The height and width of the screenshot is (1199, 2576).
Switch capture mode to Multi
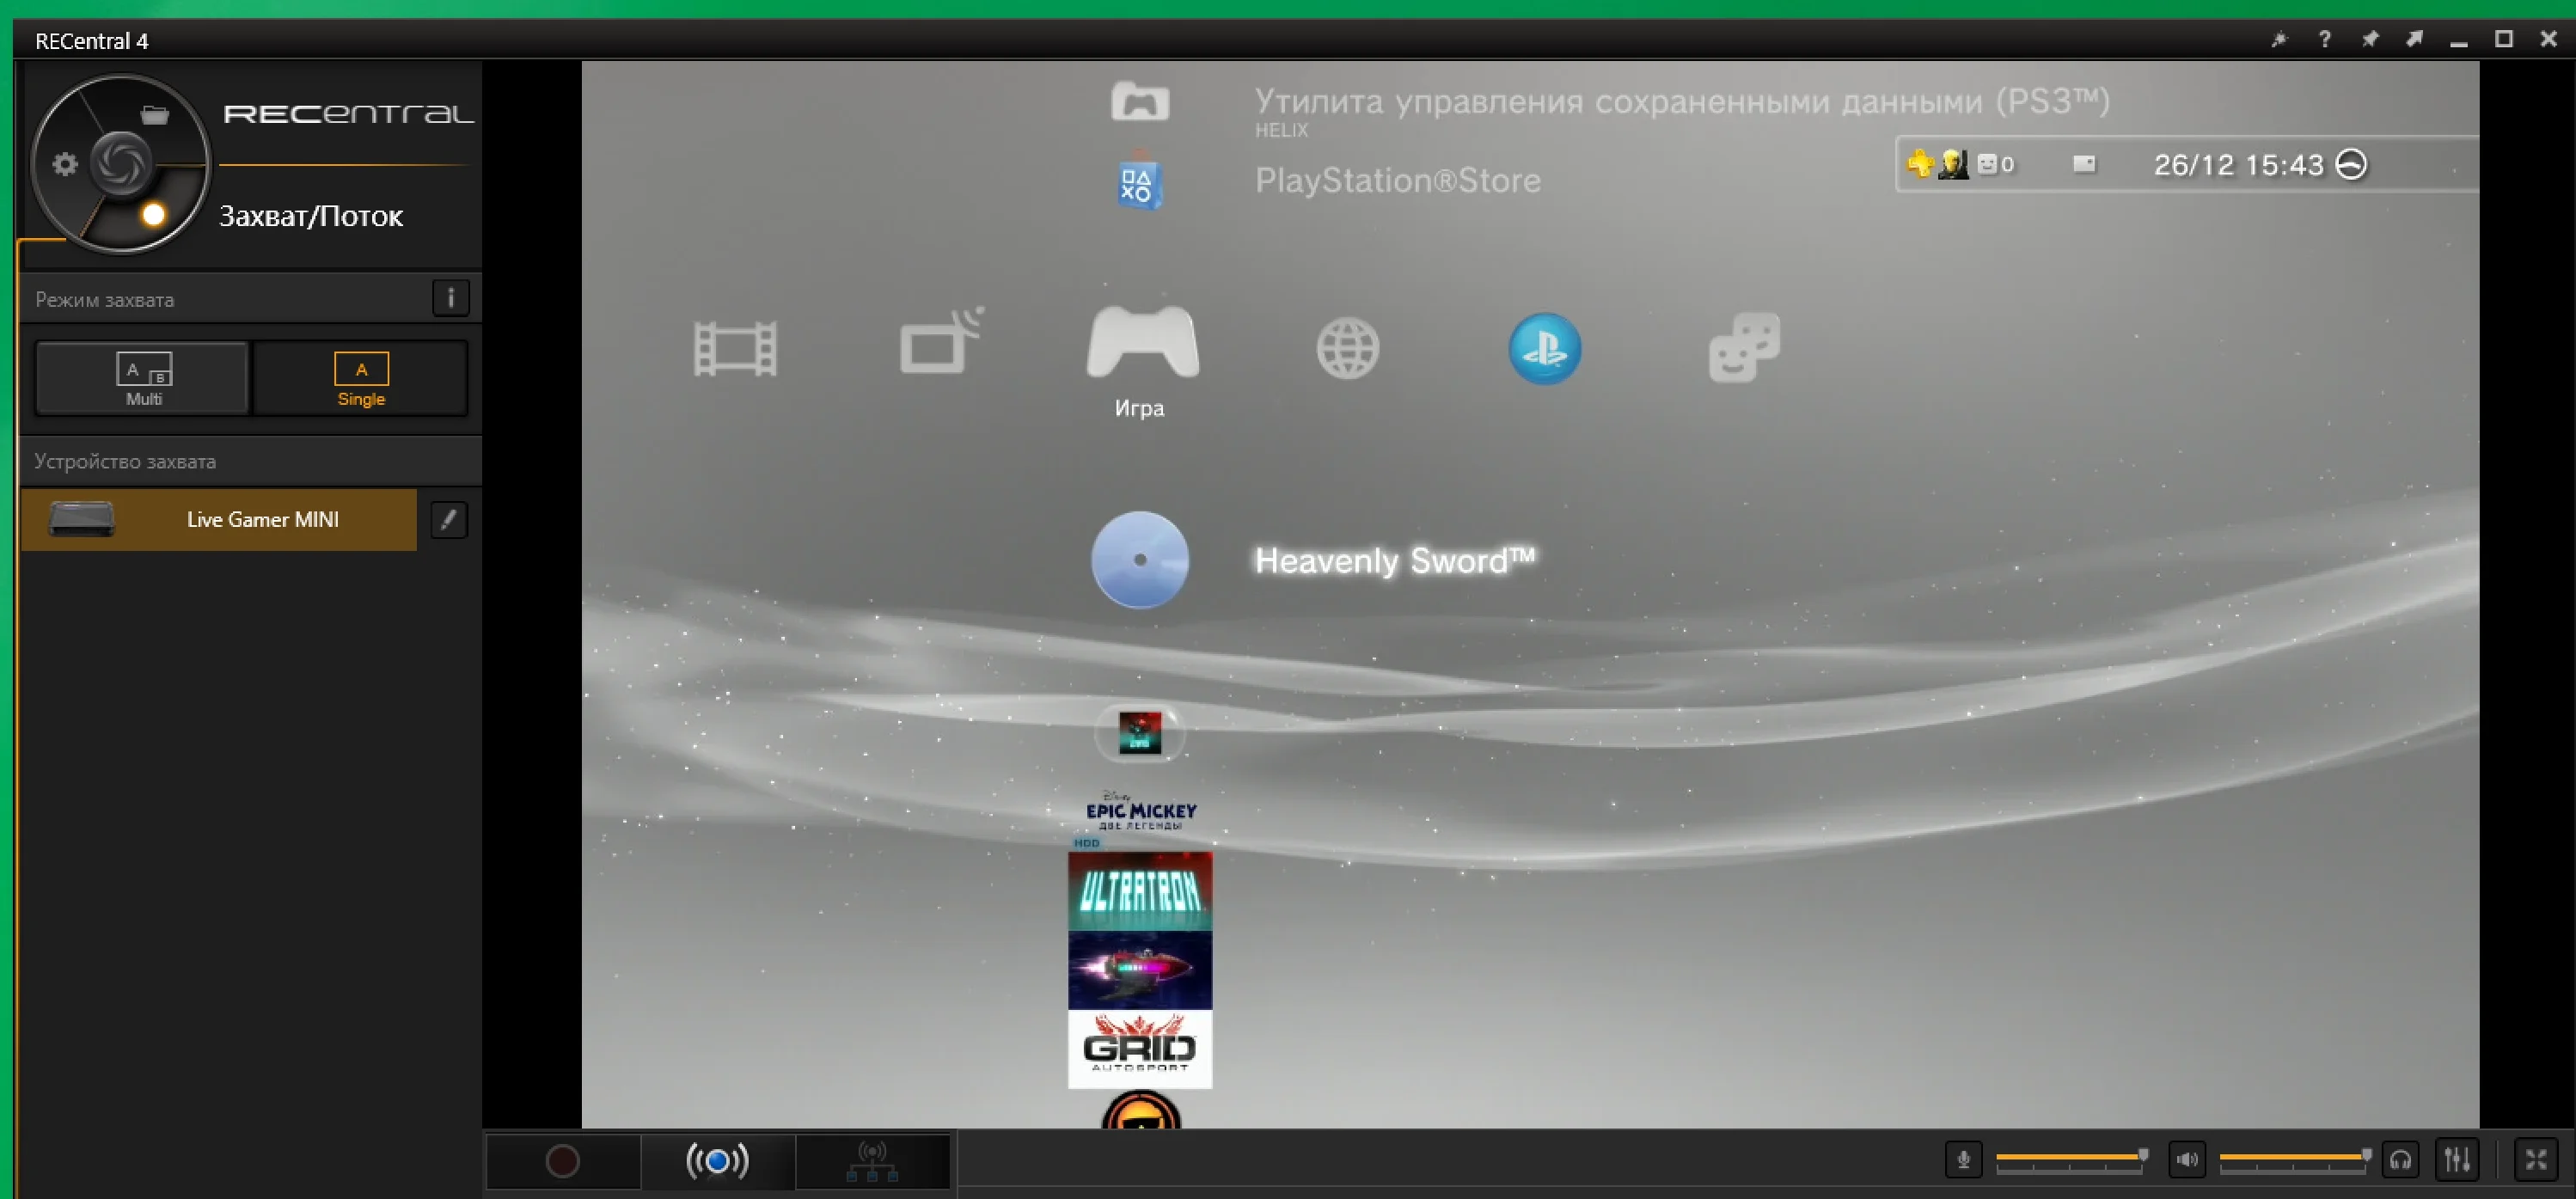tap(143, 379)
